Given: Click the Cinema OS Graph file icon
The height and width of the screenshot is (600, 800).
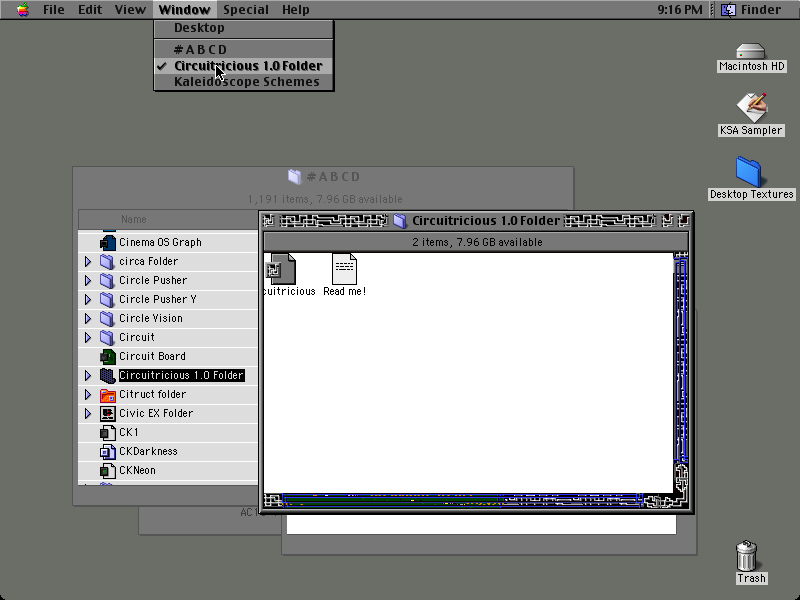Looking at the screenshot, I should 108,242.
